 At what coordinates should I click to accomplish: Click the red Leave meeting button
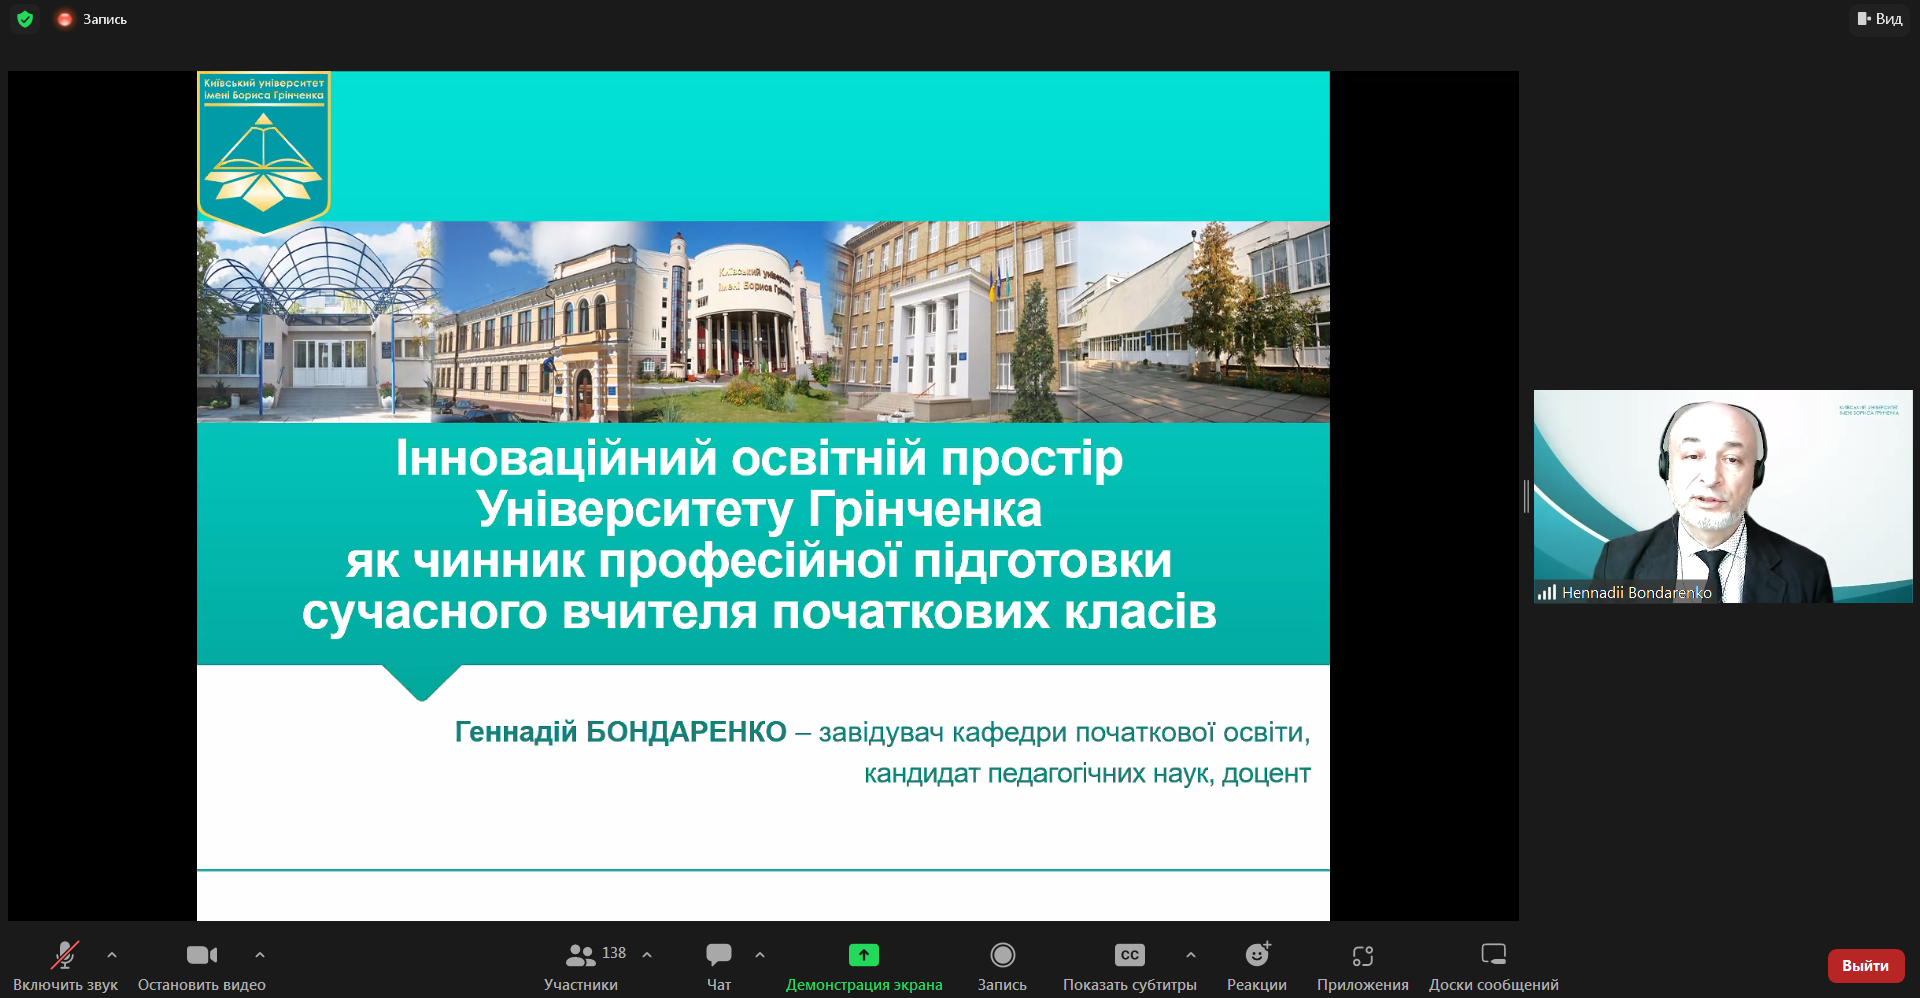(1865, 966)
